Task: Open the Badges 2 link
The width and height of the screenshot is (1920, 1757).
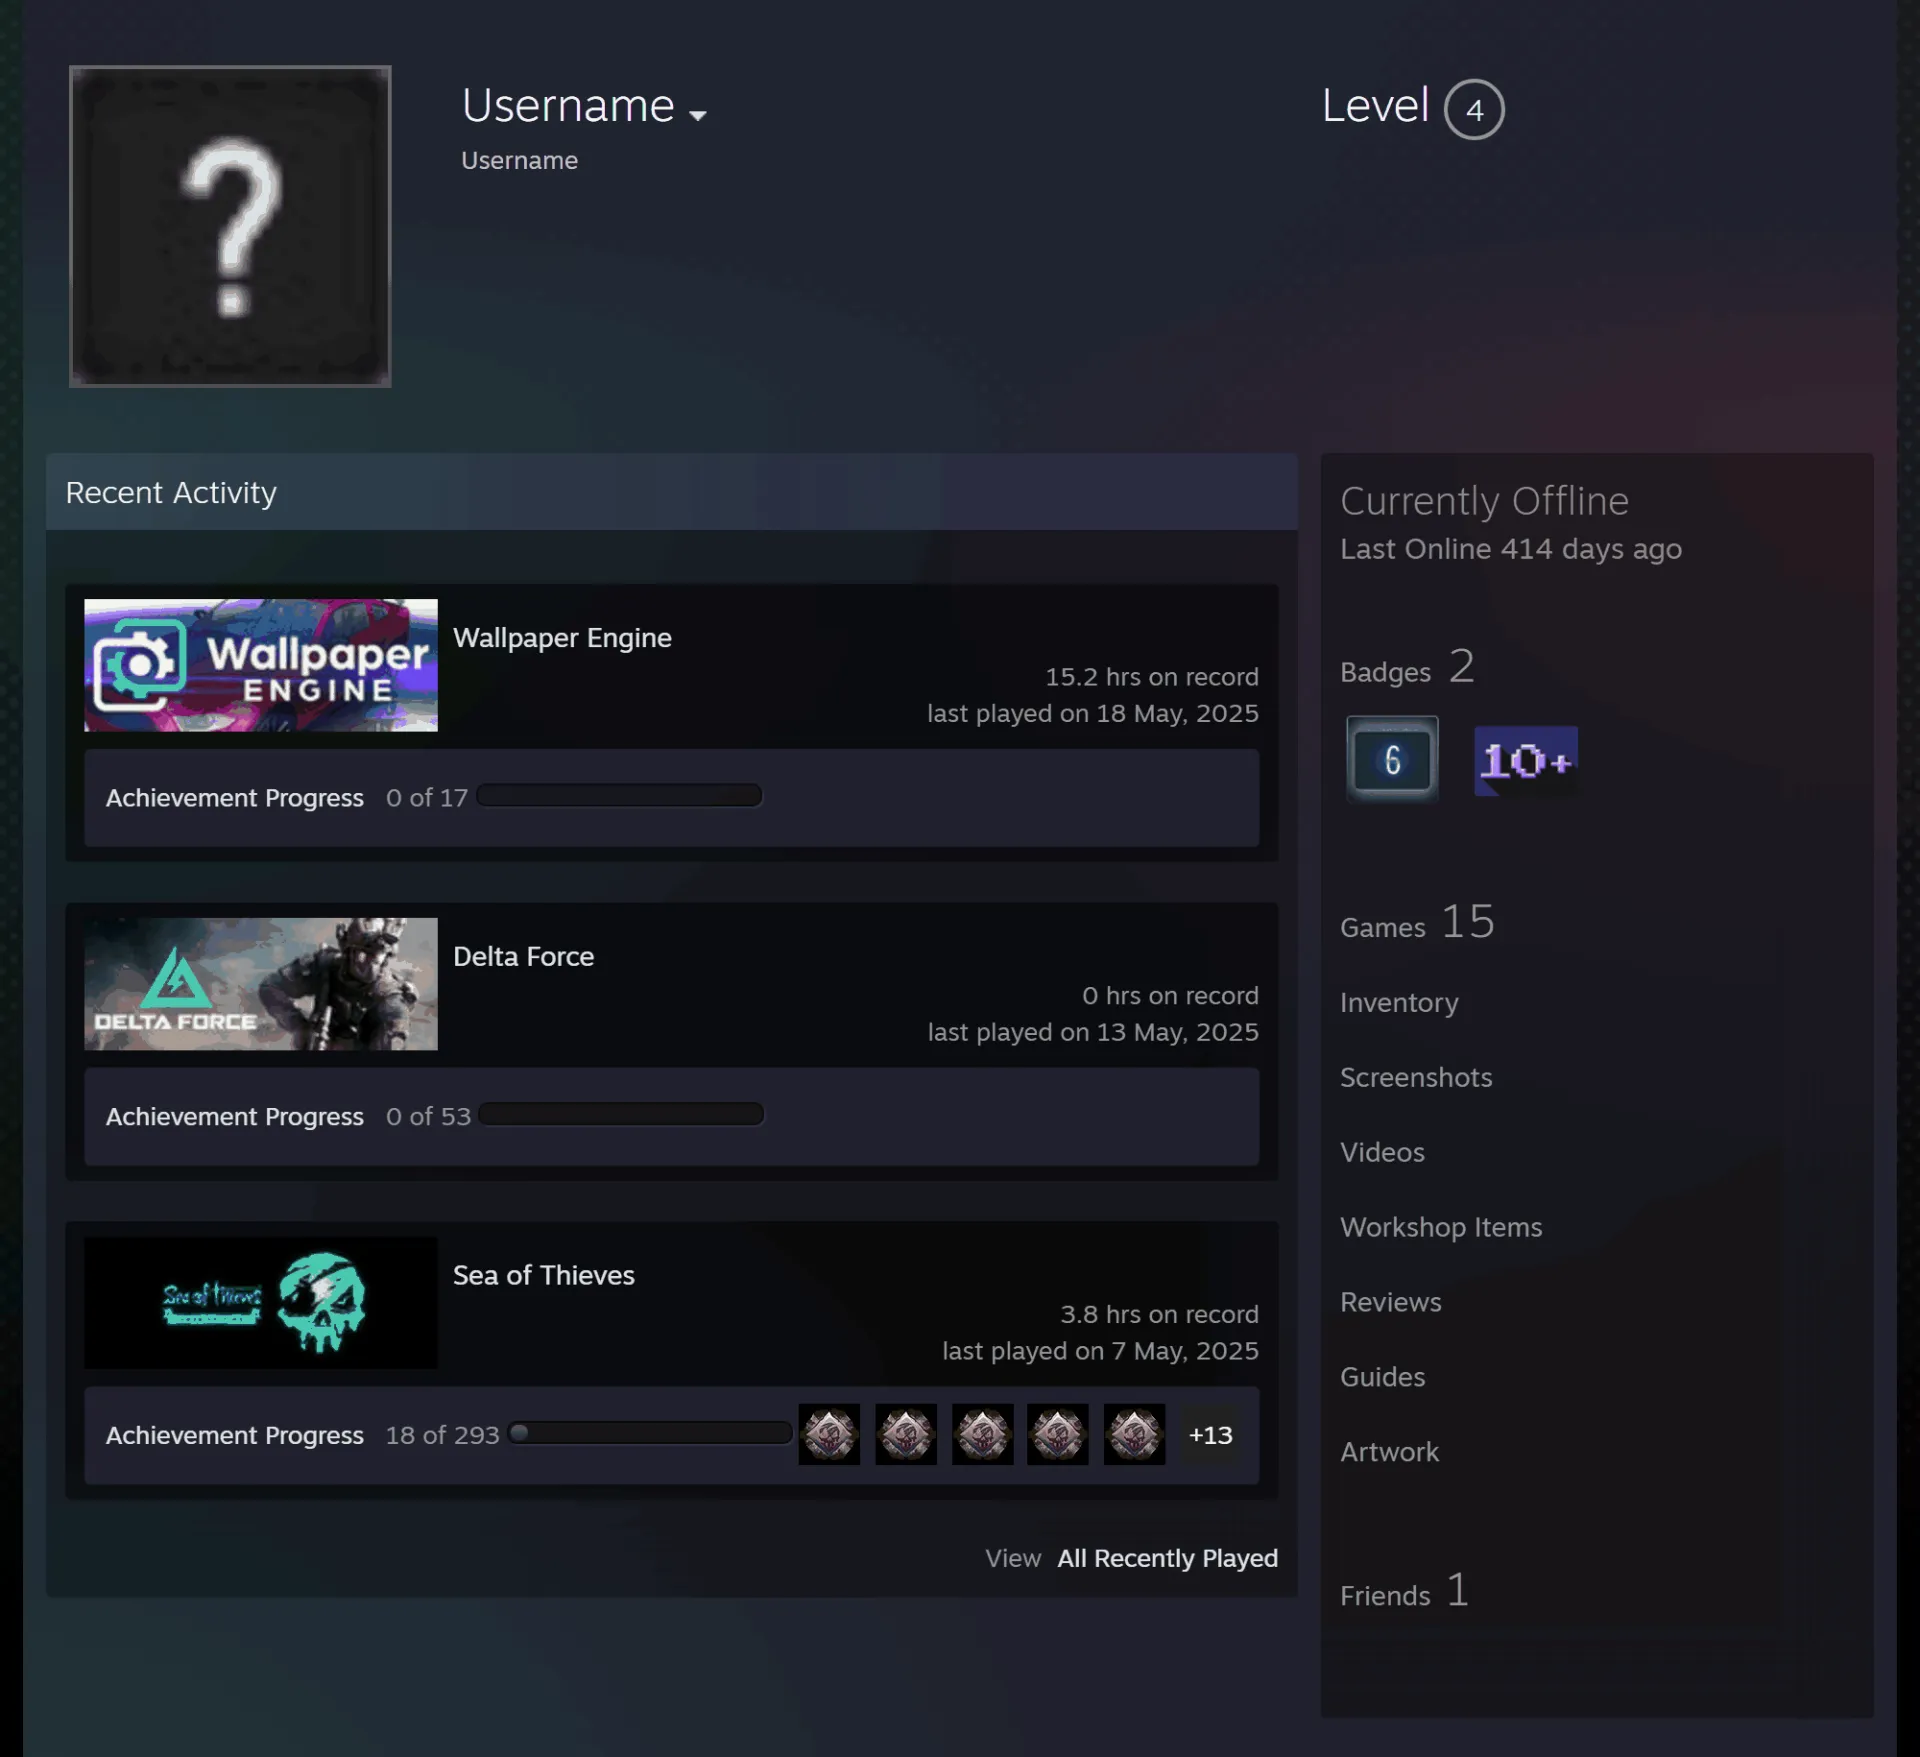Action: (1407, 667)
